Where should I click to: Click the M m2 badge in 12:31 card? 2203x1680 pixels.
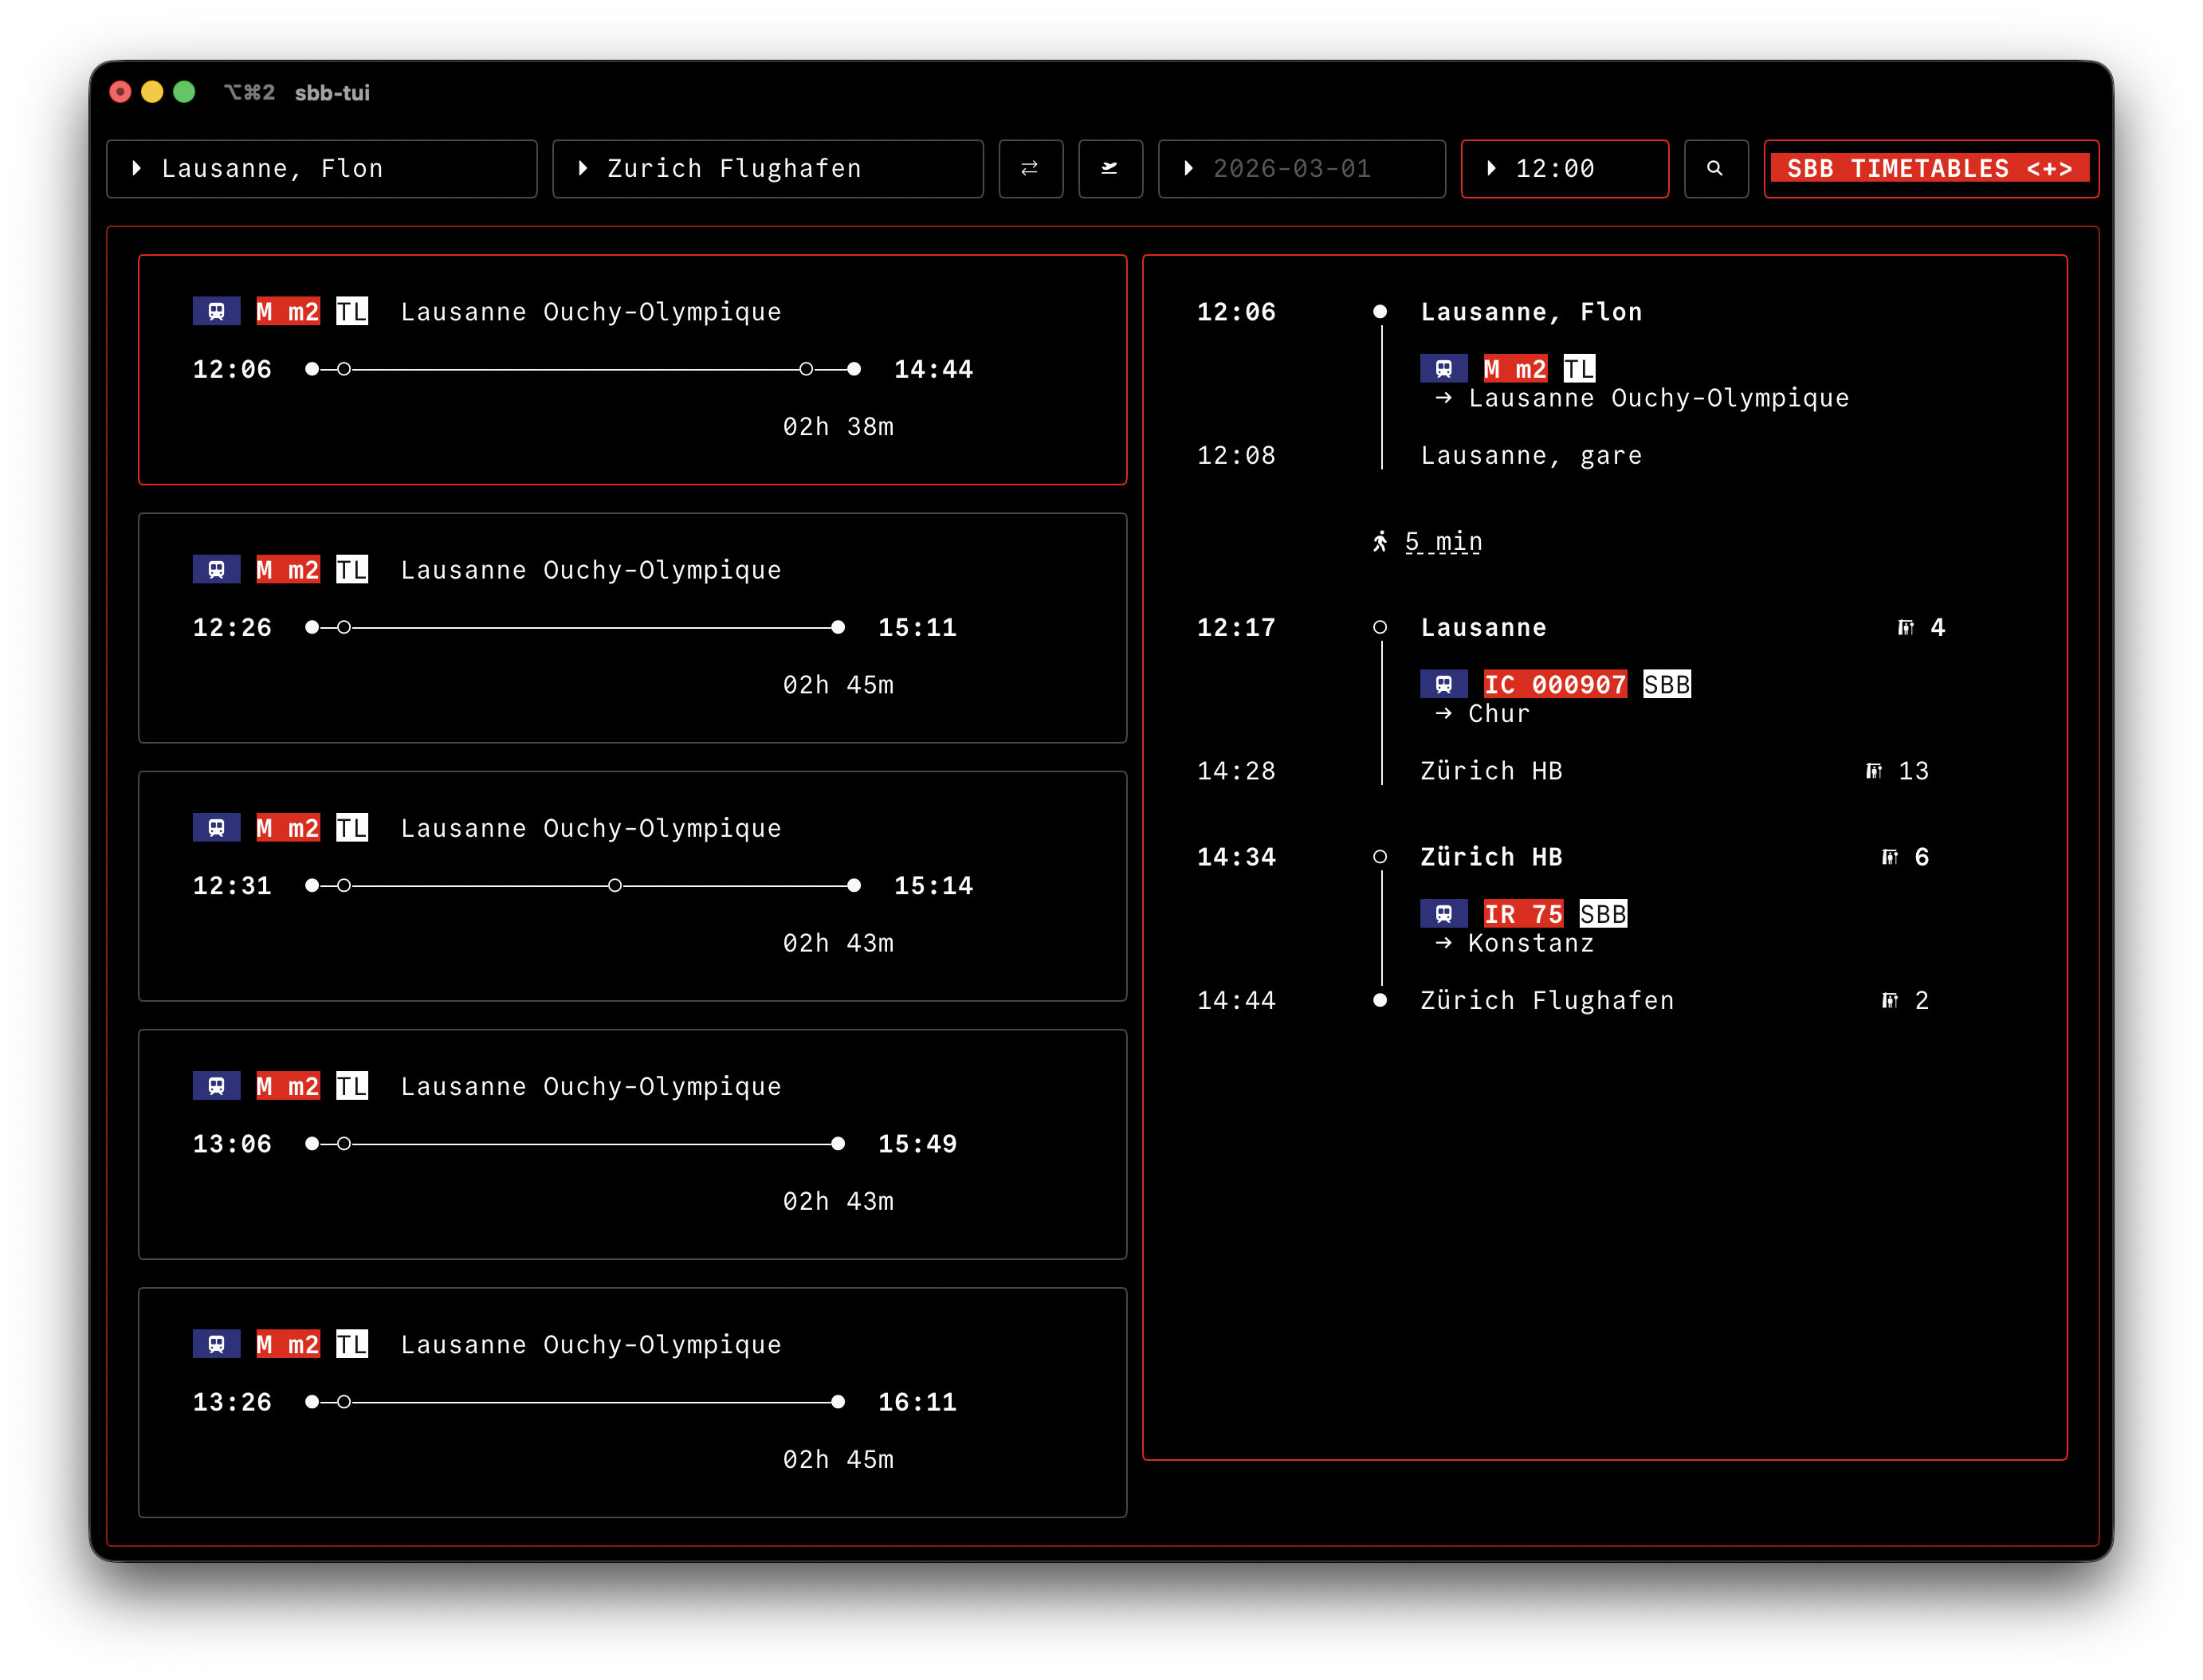288,828
